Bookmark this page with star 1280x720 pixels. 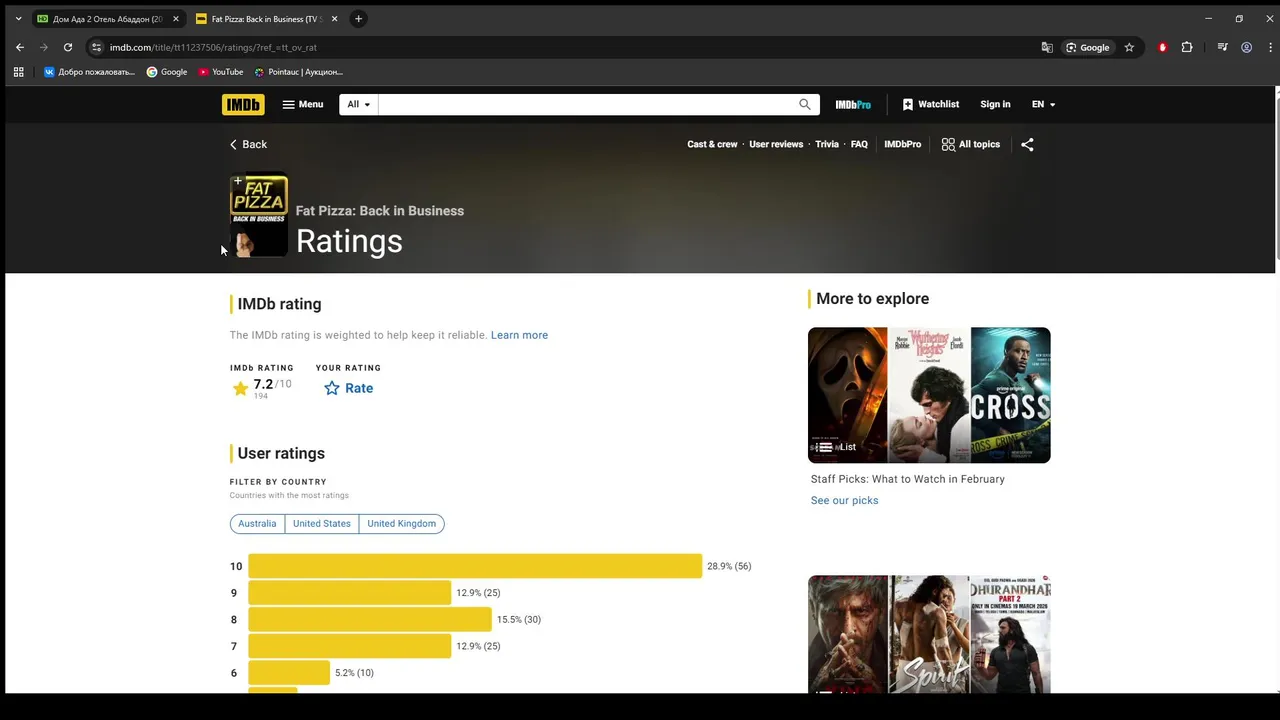(x=1129, y=47)
